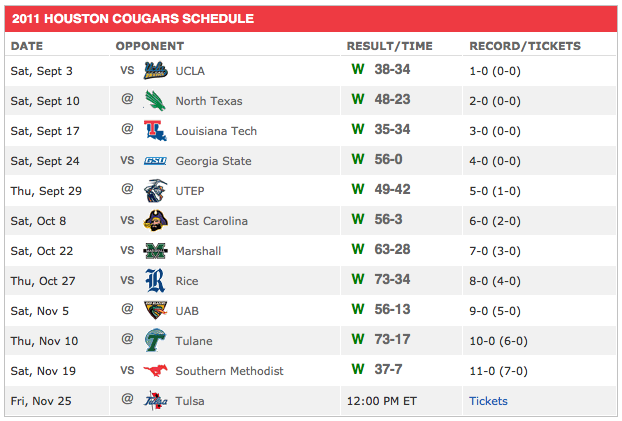Click the Marshall M logo

coord(156,251)
